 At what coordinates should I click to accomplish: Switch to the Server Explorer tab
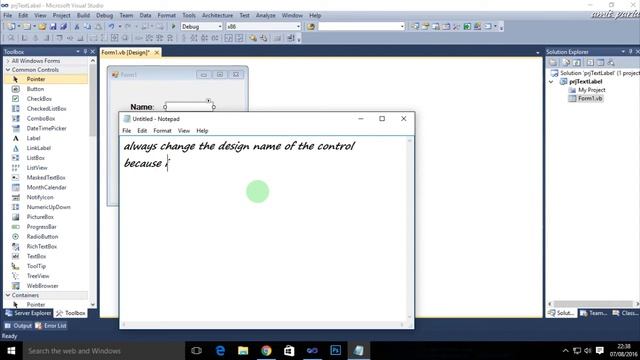pos(28,313)
